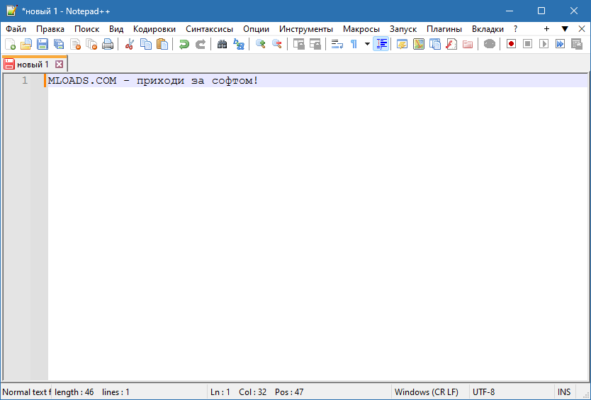The height and width of the screenshot is (400, 591).
Task: Show the Document Map panel icon
Action: click(x=419, y=44)
